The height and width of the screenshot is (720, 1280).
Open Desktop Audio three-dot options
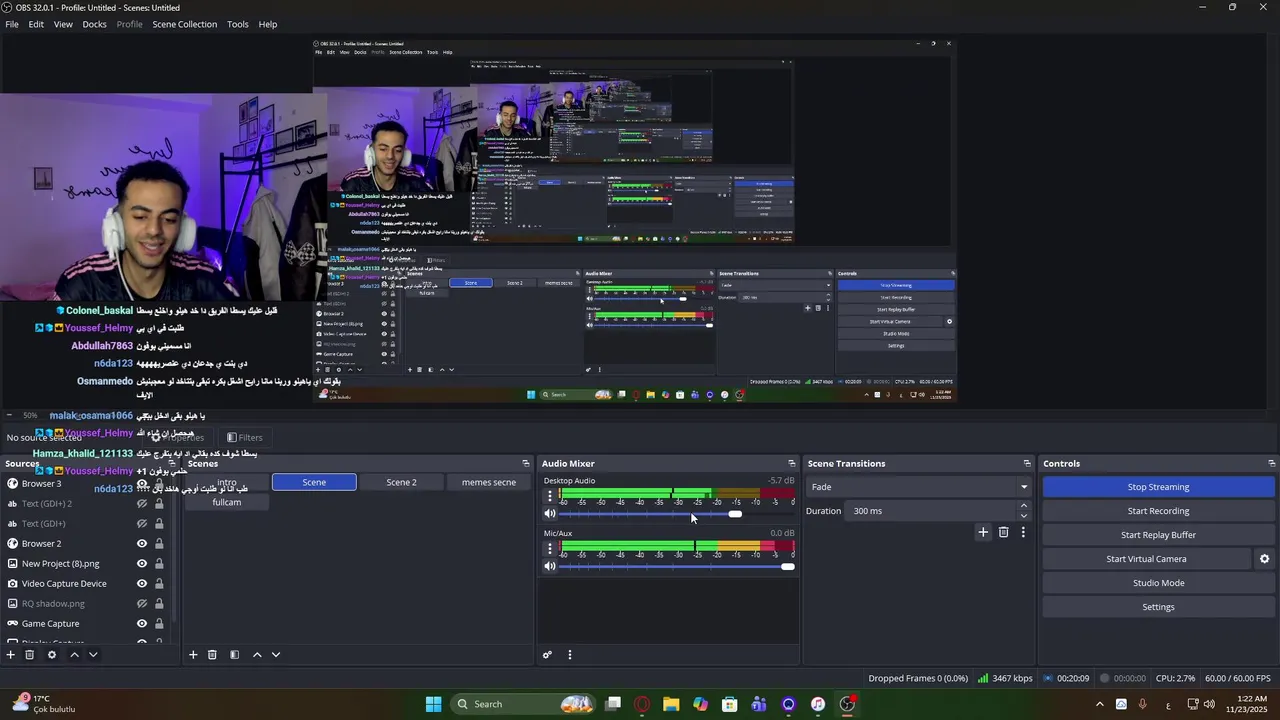coord(549,496)
